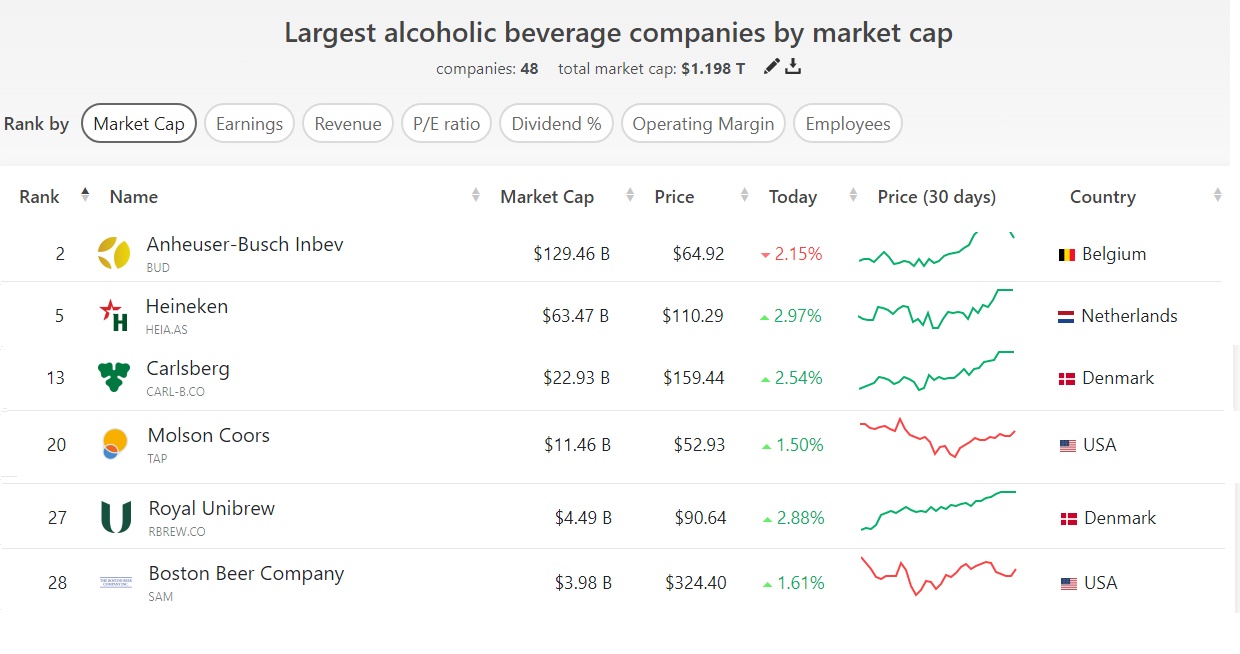Sort by Price column arrows
The width and height of the screenshot is (1240, 654).
point(744,196)
